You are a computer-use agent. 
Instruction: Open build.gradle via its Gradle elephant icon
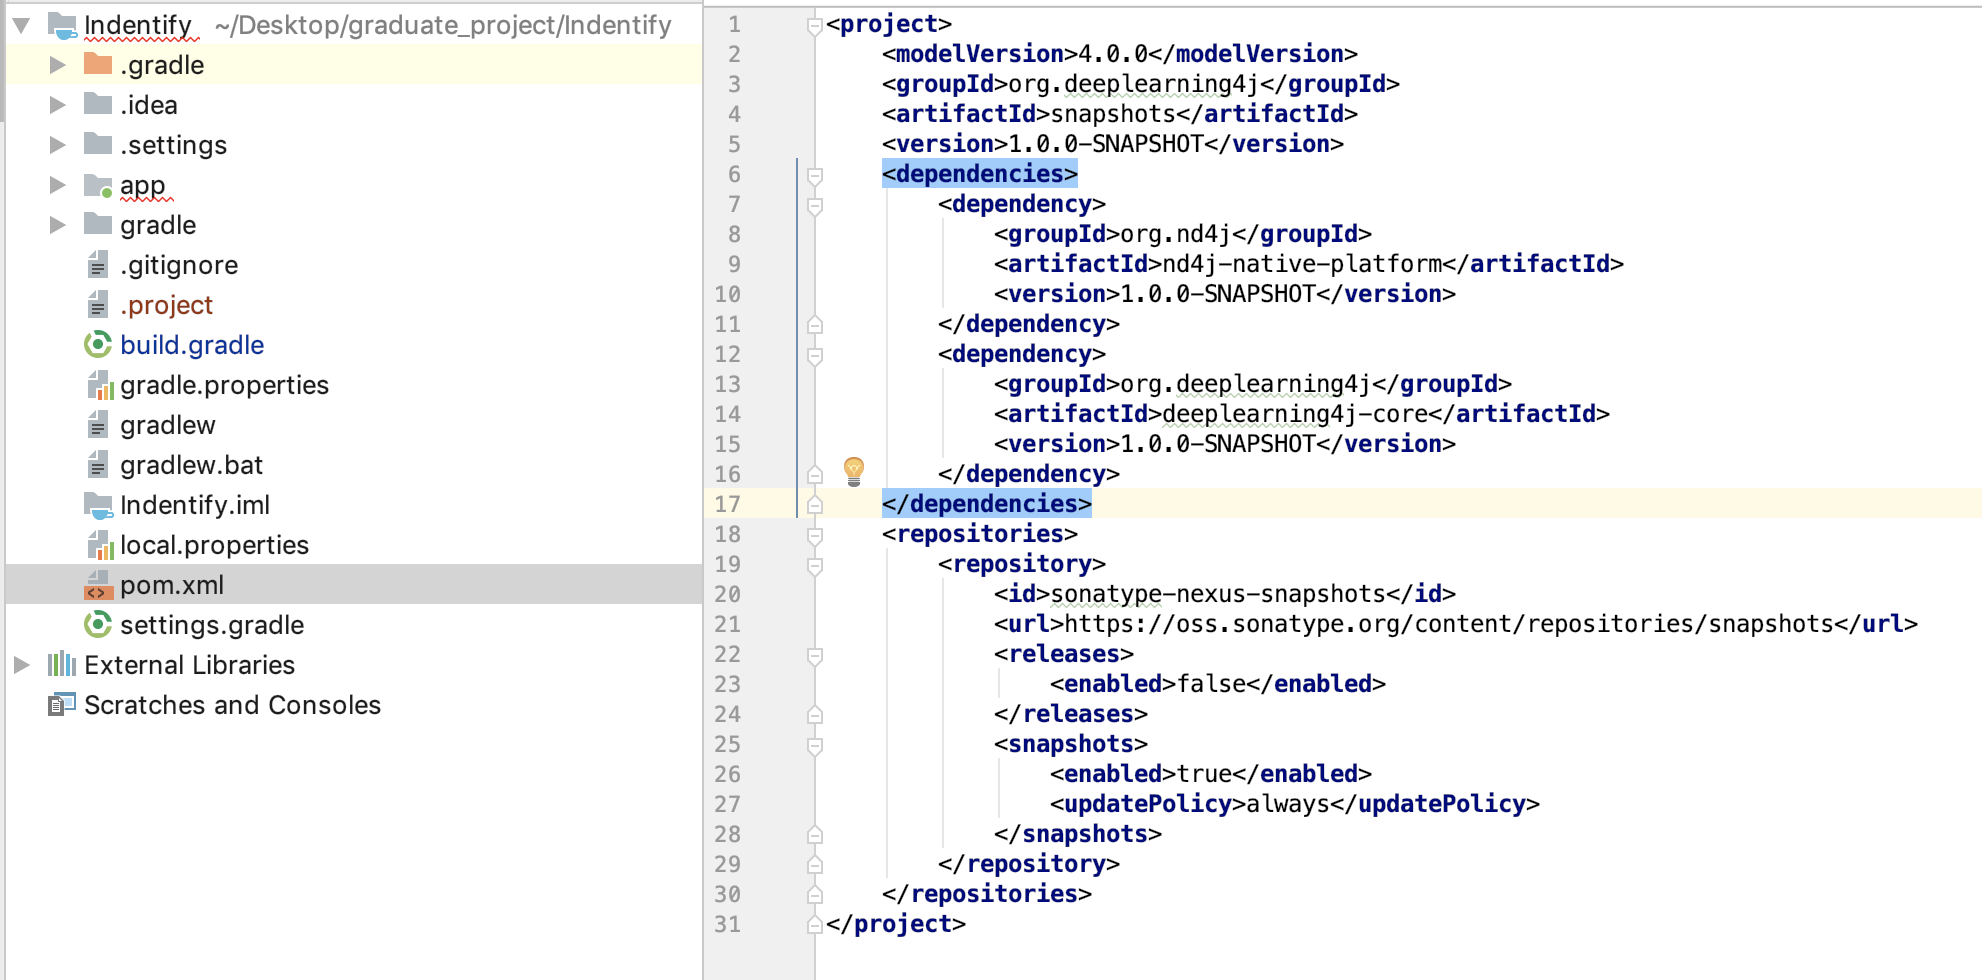pyautogui.click(x=98, y=345)
